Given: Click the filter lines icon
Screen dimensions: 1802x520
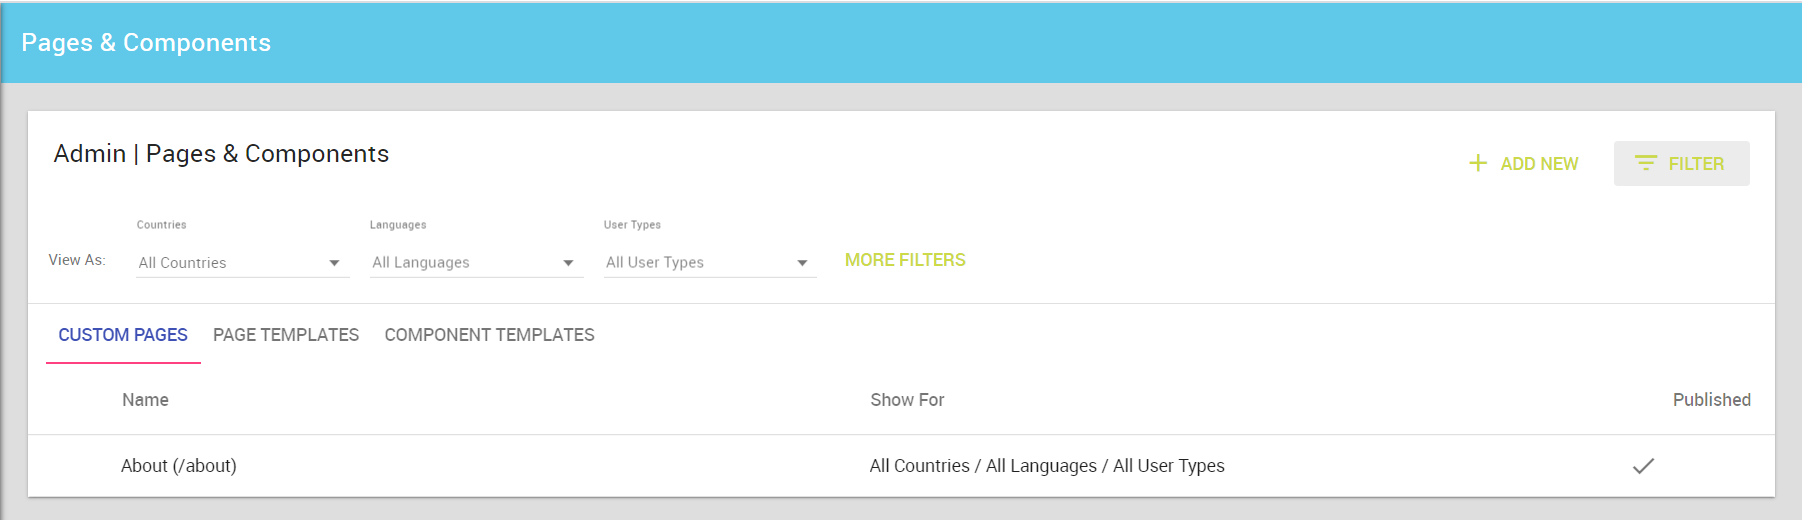Looking at the screenshot, I should click(x=1646, y=163).
